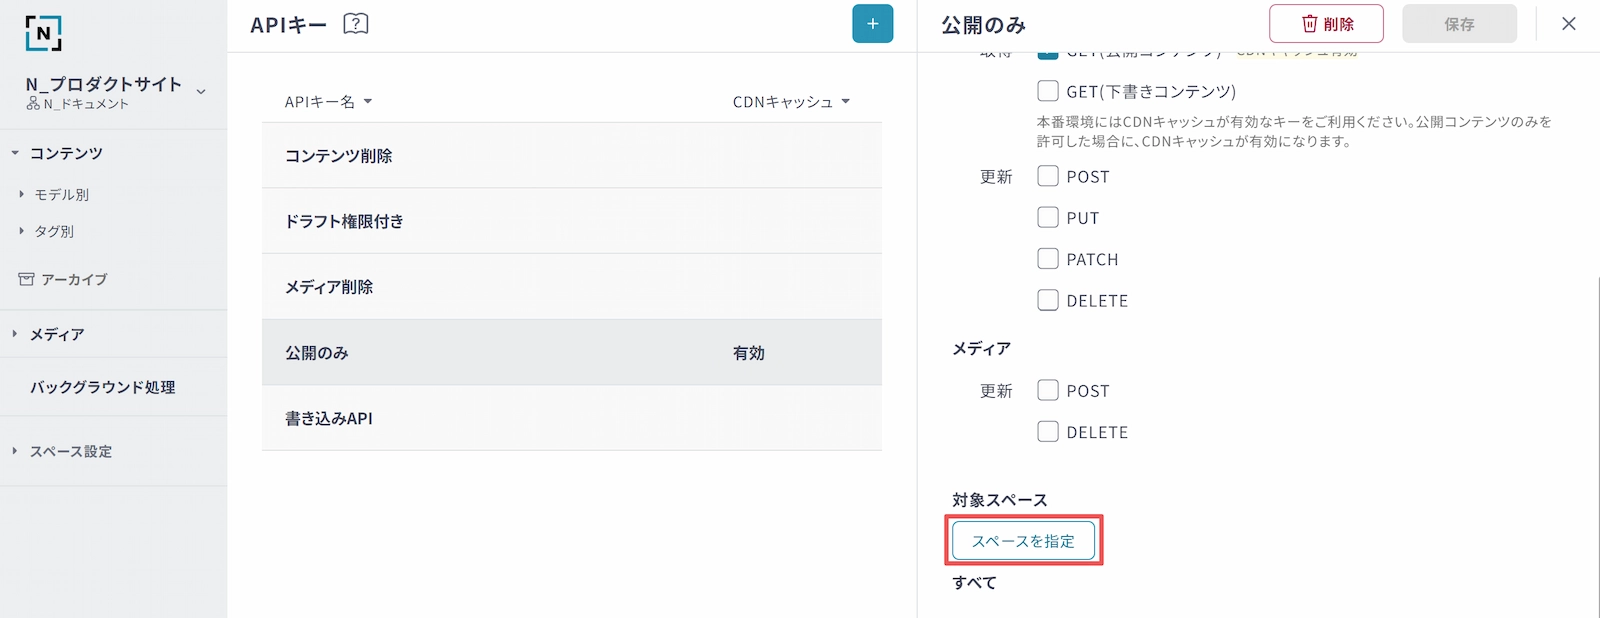Tick the content DELETE checkbox
Image resolution: width=1600 pixels, height=618 pixels.
pyautogui.click(x=1048, y=300)
